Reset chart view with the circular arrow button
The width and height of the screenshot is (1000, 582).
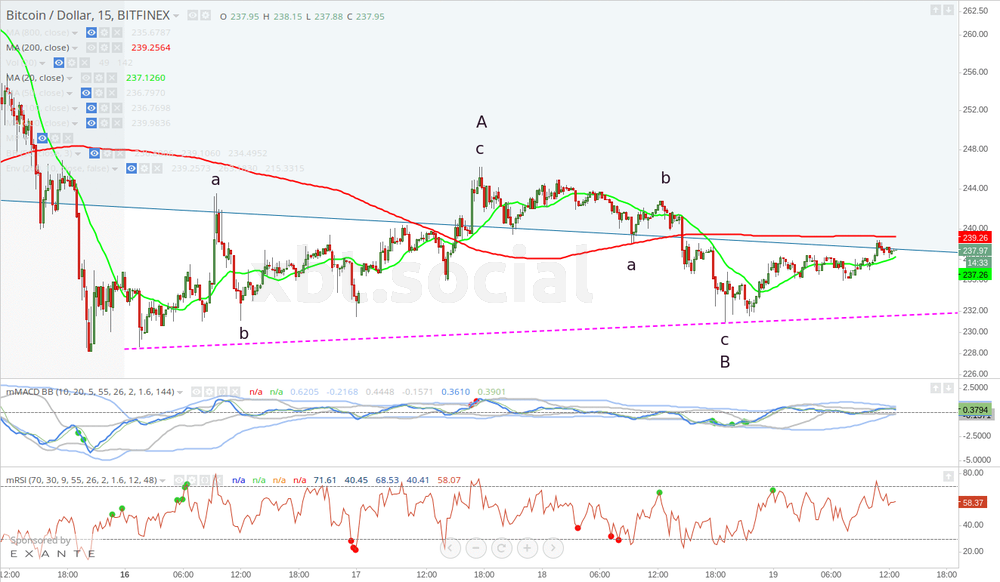point(500,548)
